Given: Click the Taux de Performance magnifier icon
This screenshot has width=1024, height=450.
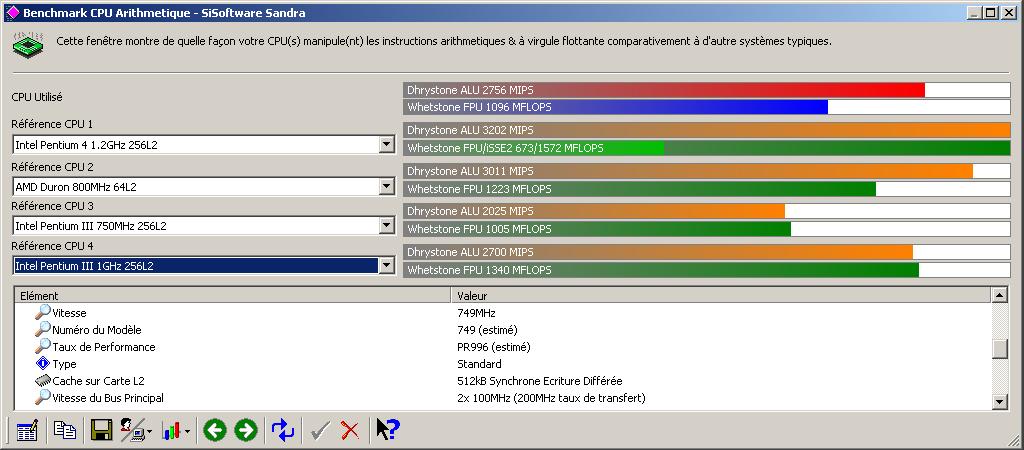Looking at the screenshot, I should coord(42,346).
